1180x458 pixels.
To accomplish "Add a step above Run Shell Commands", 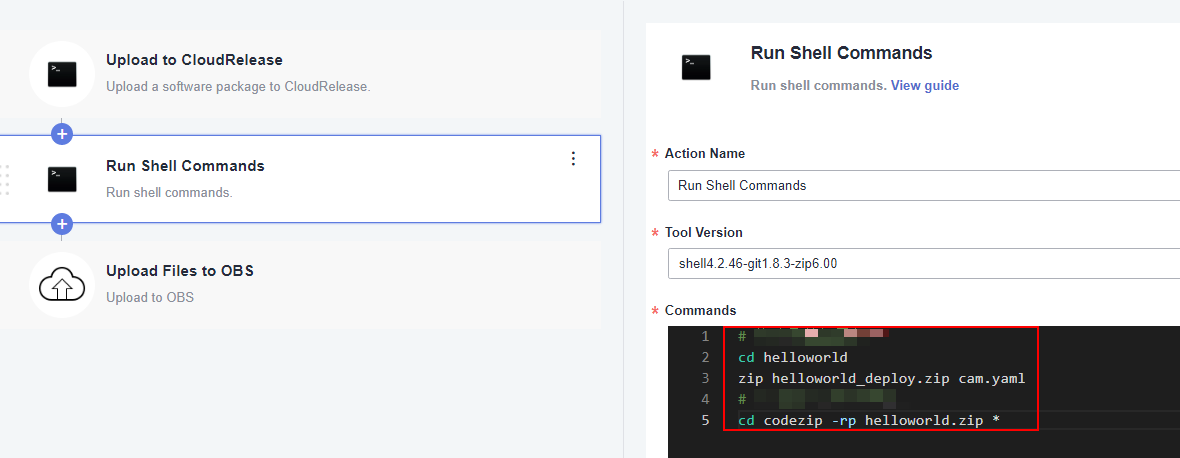I will tap(62, 133).
